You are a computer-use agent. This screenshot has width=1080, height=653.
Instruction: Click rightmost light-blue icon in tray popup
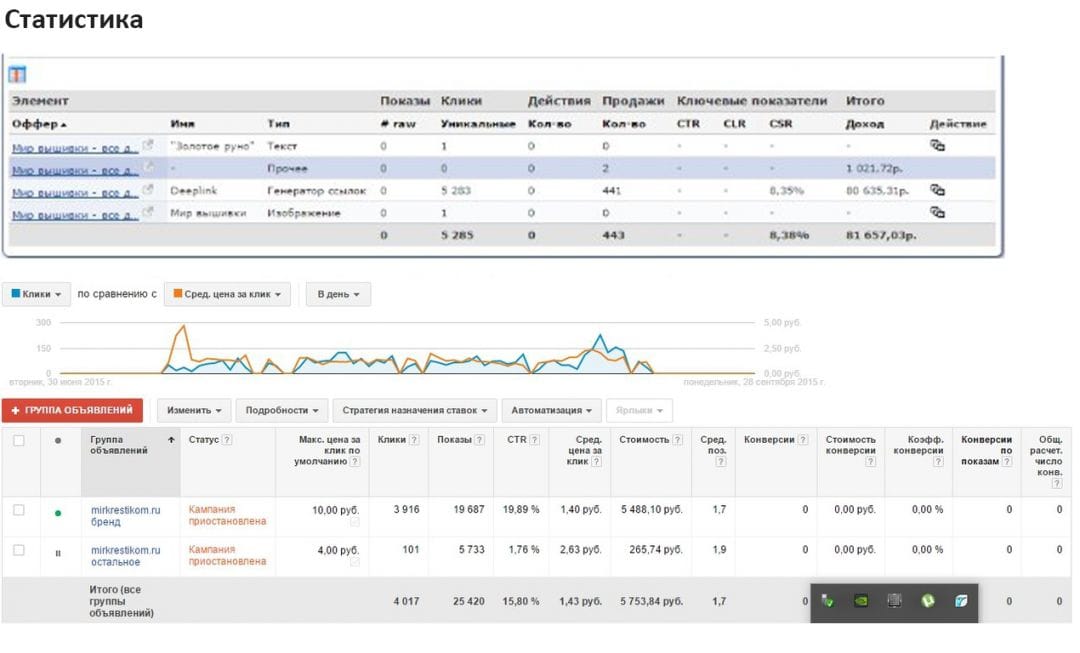[961, 601]
